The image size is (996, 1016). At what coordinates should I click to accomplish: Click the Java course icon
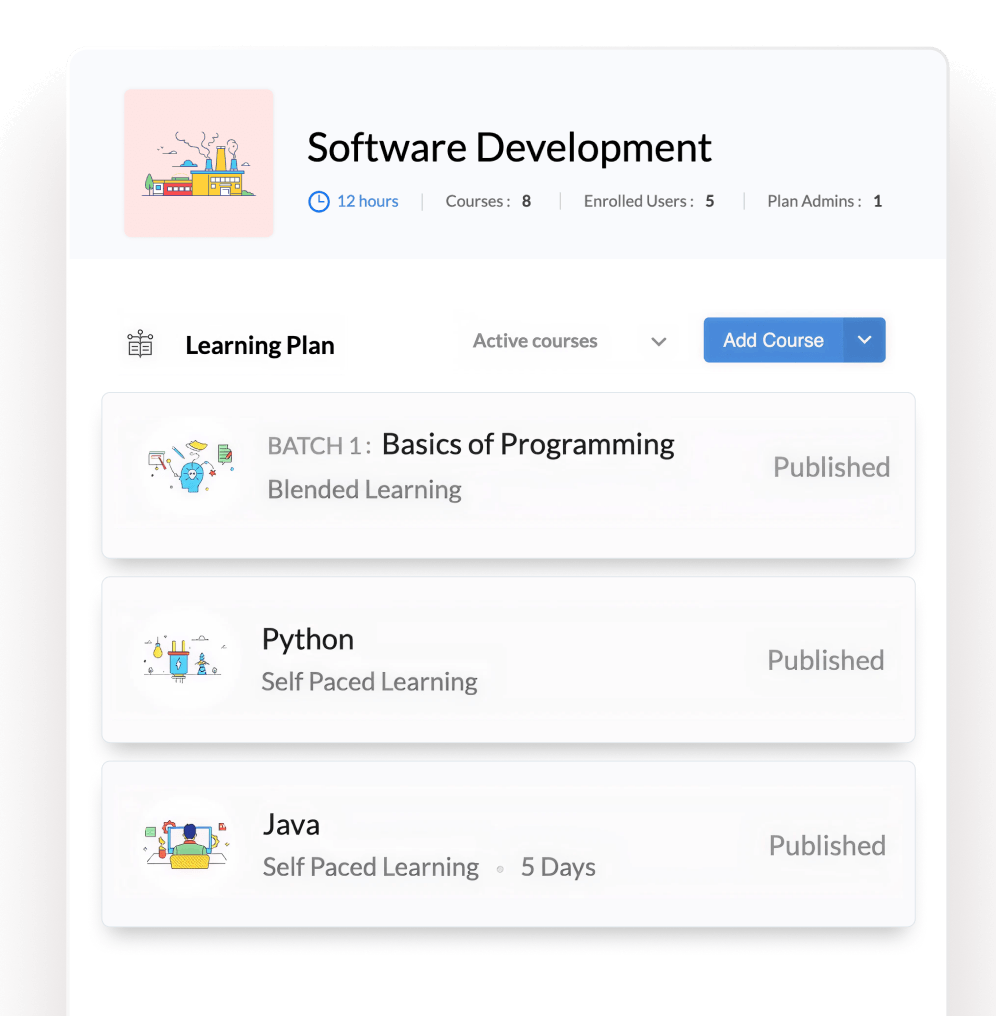point(187,845)
